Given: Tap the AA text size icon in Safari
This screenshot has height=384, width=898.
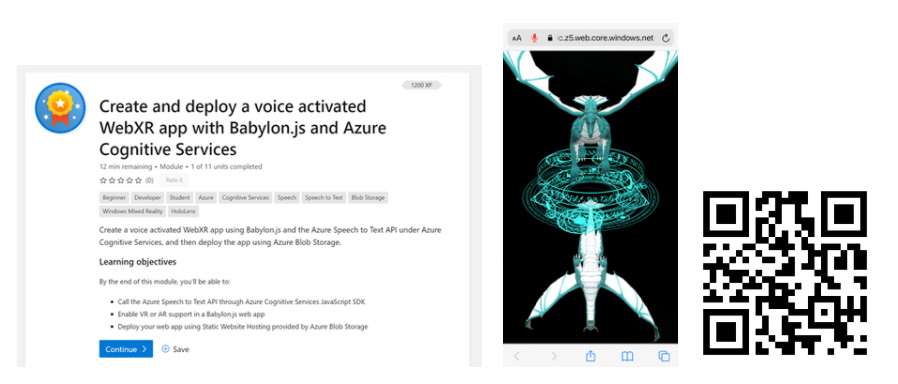Looking at the screenshot, I should click(517, 38).
